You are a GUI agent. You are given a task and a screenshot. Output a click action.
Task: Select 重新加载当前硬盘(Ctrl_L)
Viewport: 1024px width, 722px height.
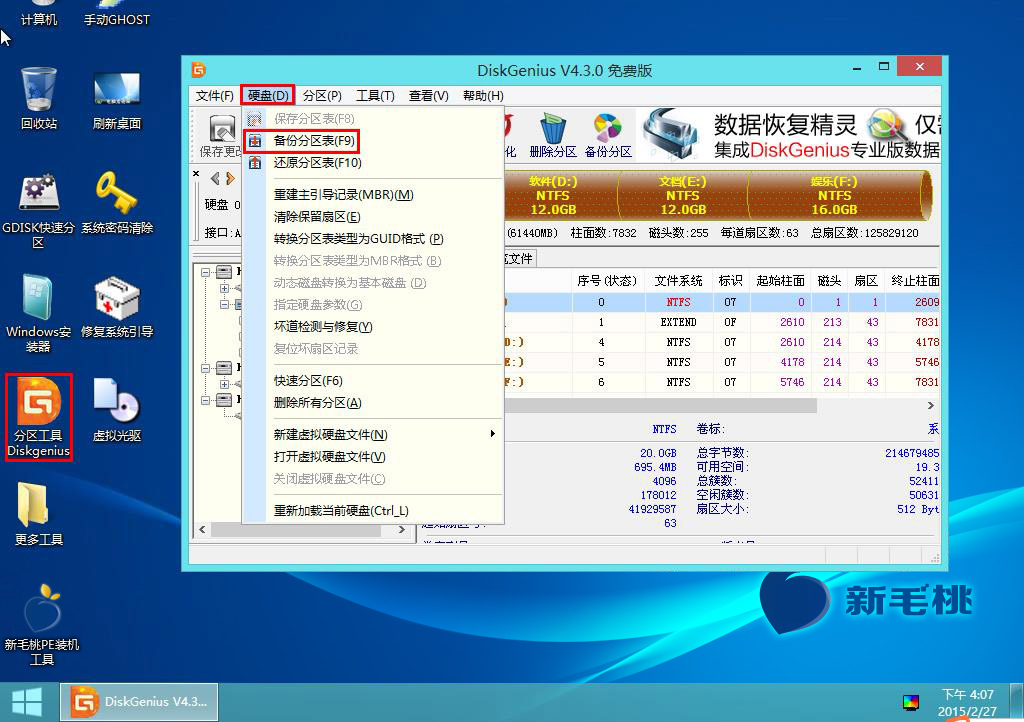373,510
